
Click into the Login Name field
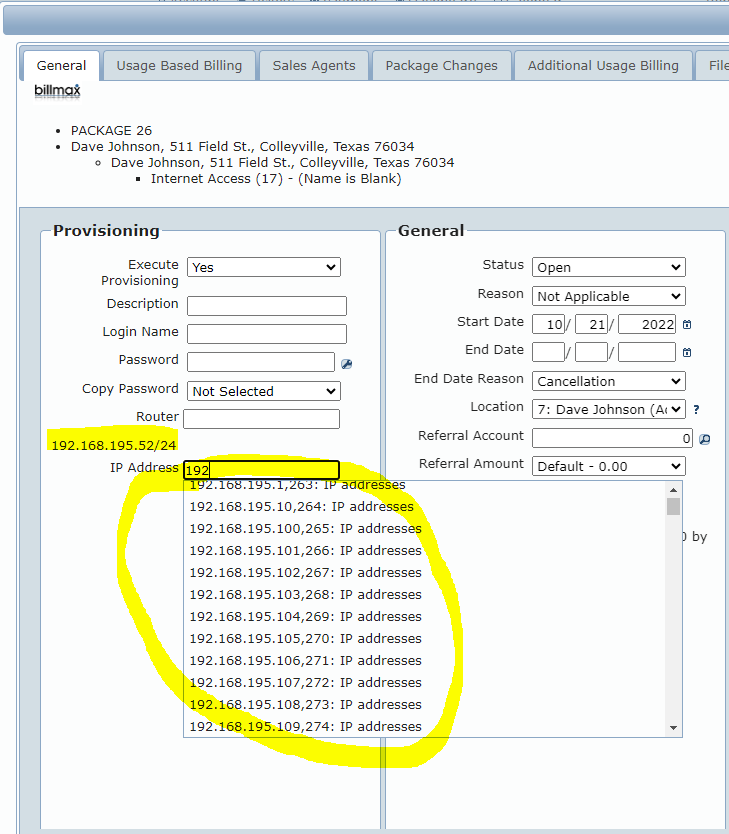pyautogui.click(x=266, y=334)
